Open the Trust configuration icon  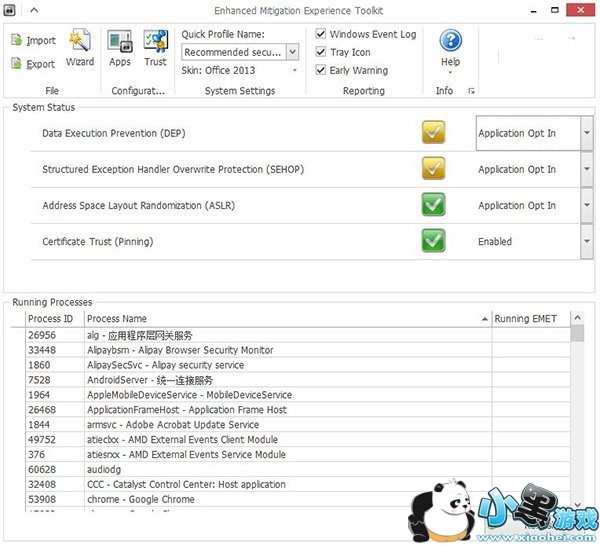(155, 42)
